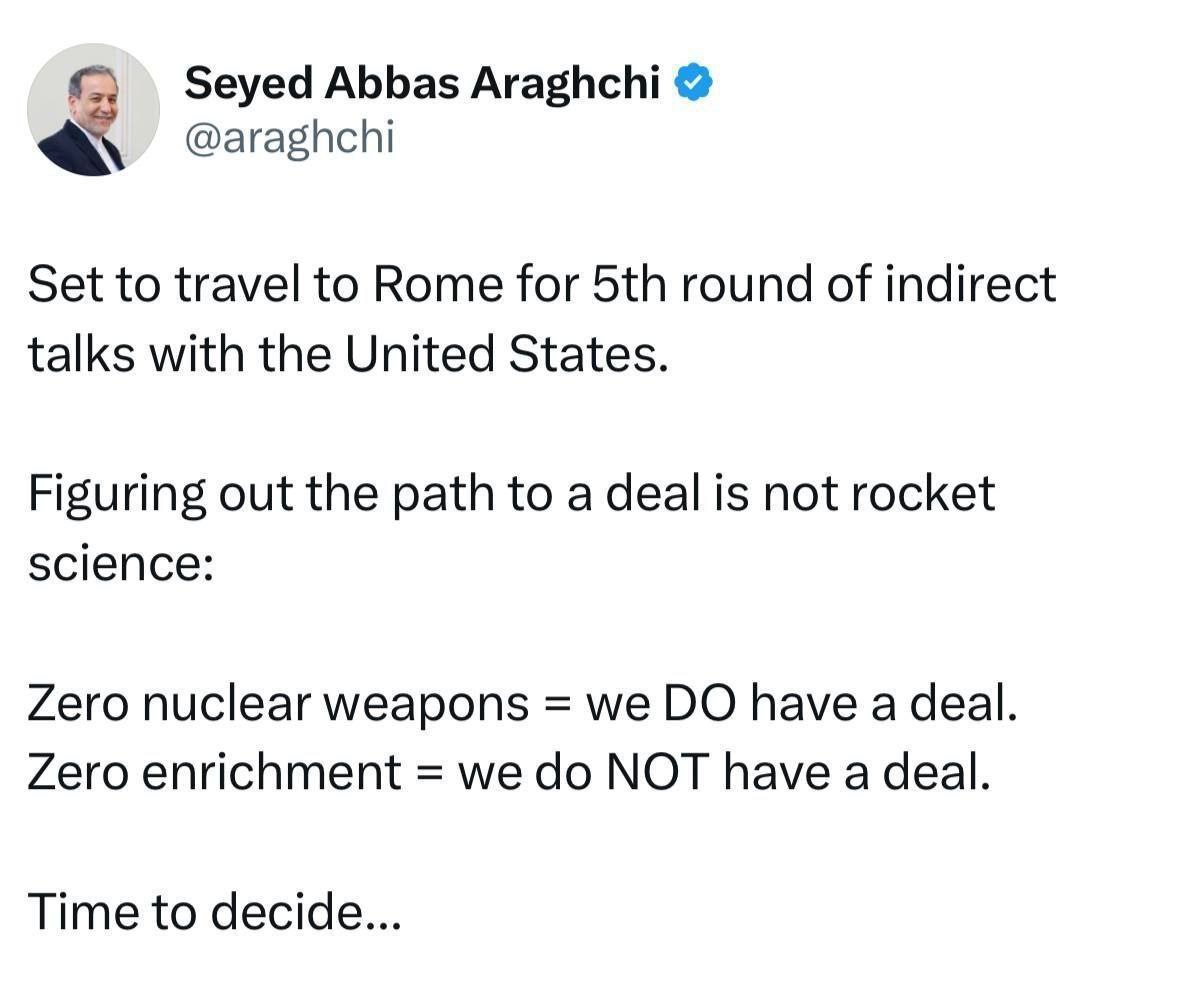Open Seyed Abbas Araghchi's profile picture
1179x996 pixels.
(x=93, y=110)
